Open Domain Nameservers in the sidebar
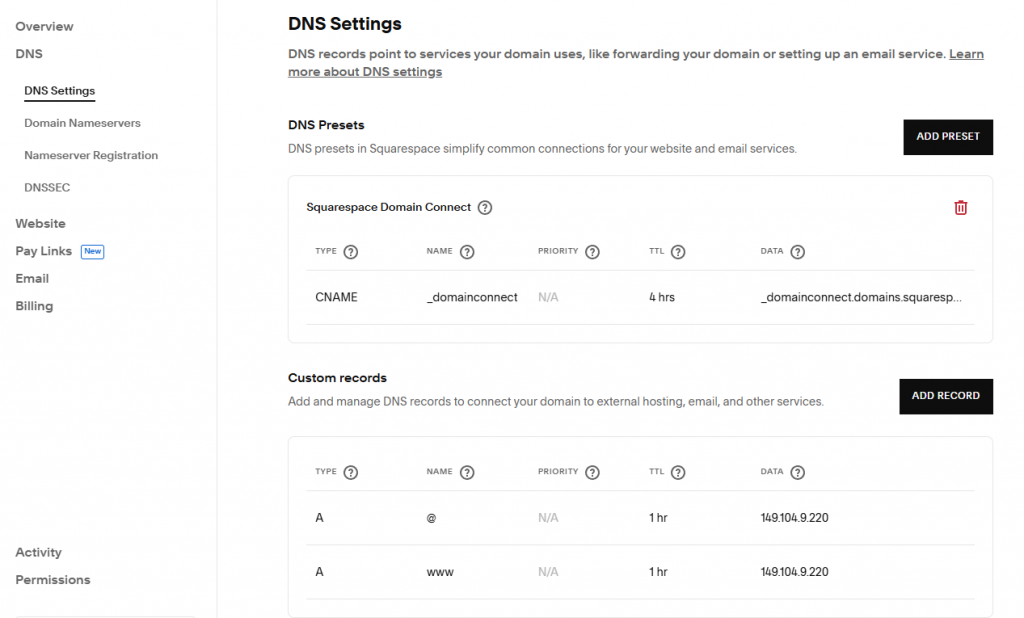The image size is (1024, 618). click(x=82, y=123)
